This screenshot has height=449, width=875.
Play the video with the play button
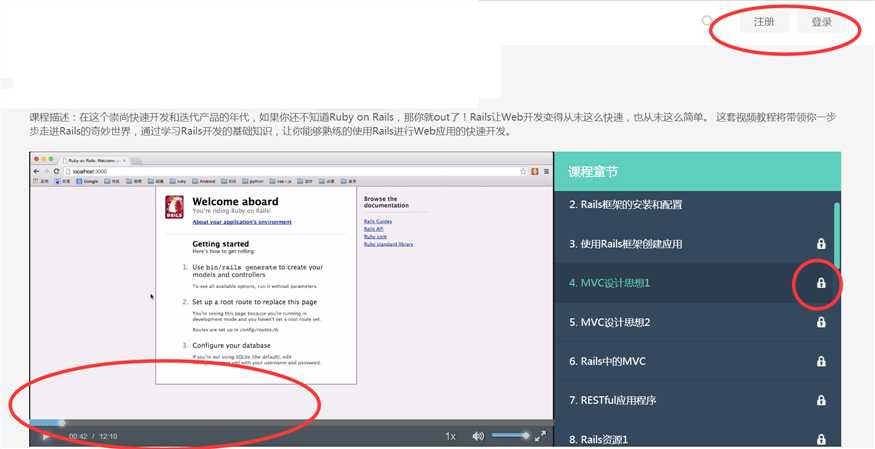coord(46,436)
